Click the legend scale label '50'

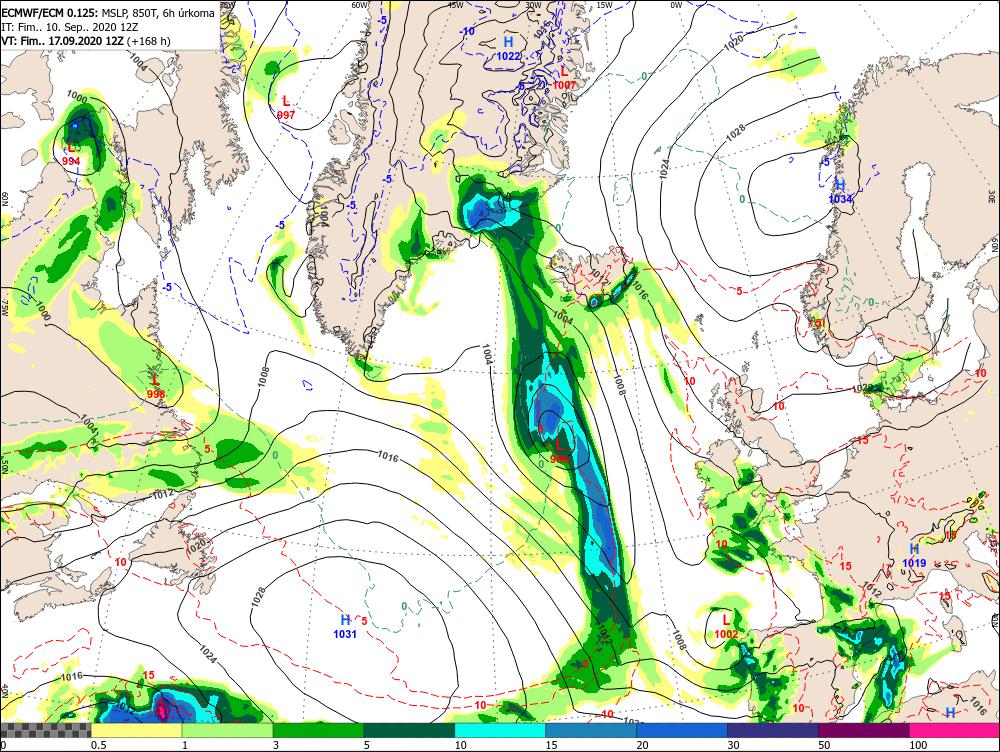click(825, 745)
